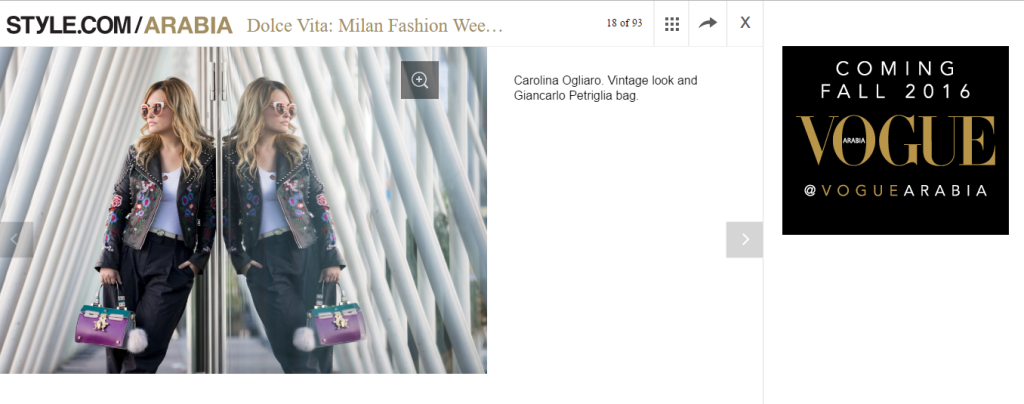Go back with the previous slide arrow
1024x404 pixels.
tap(16, 240)
